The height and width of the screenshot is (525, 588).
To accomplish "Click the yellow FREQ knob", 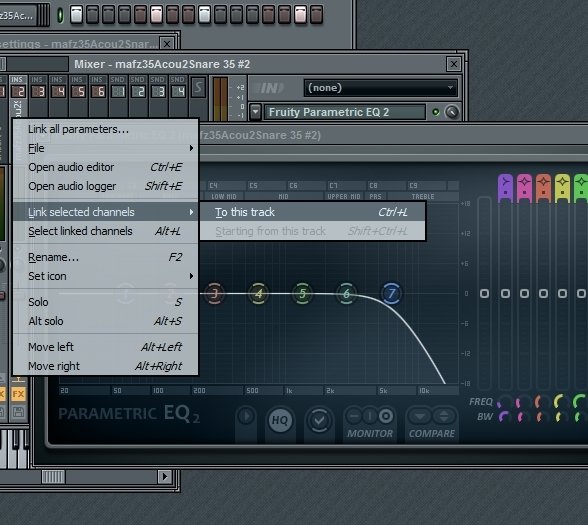I will coord(561,402).
